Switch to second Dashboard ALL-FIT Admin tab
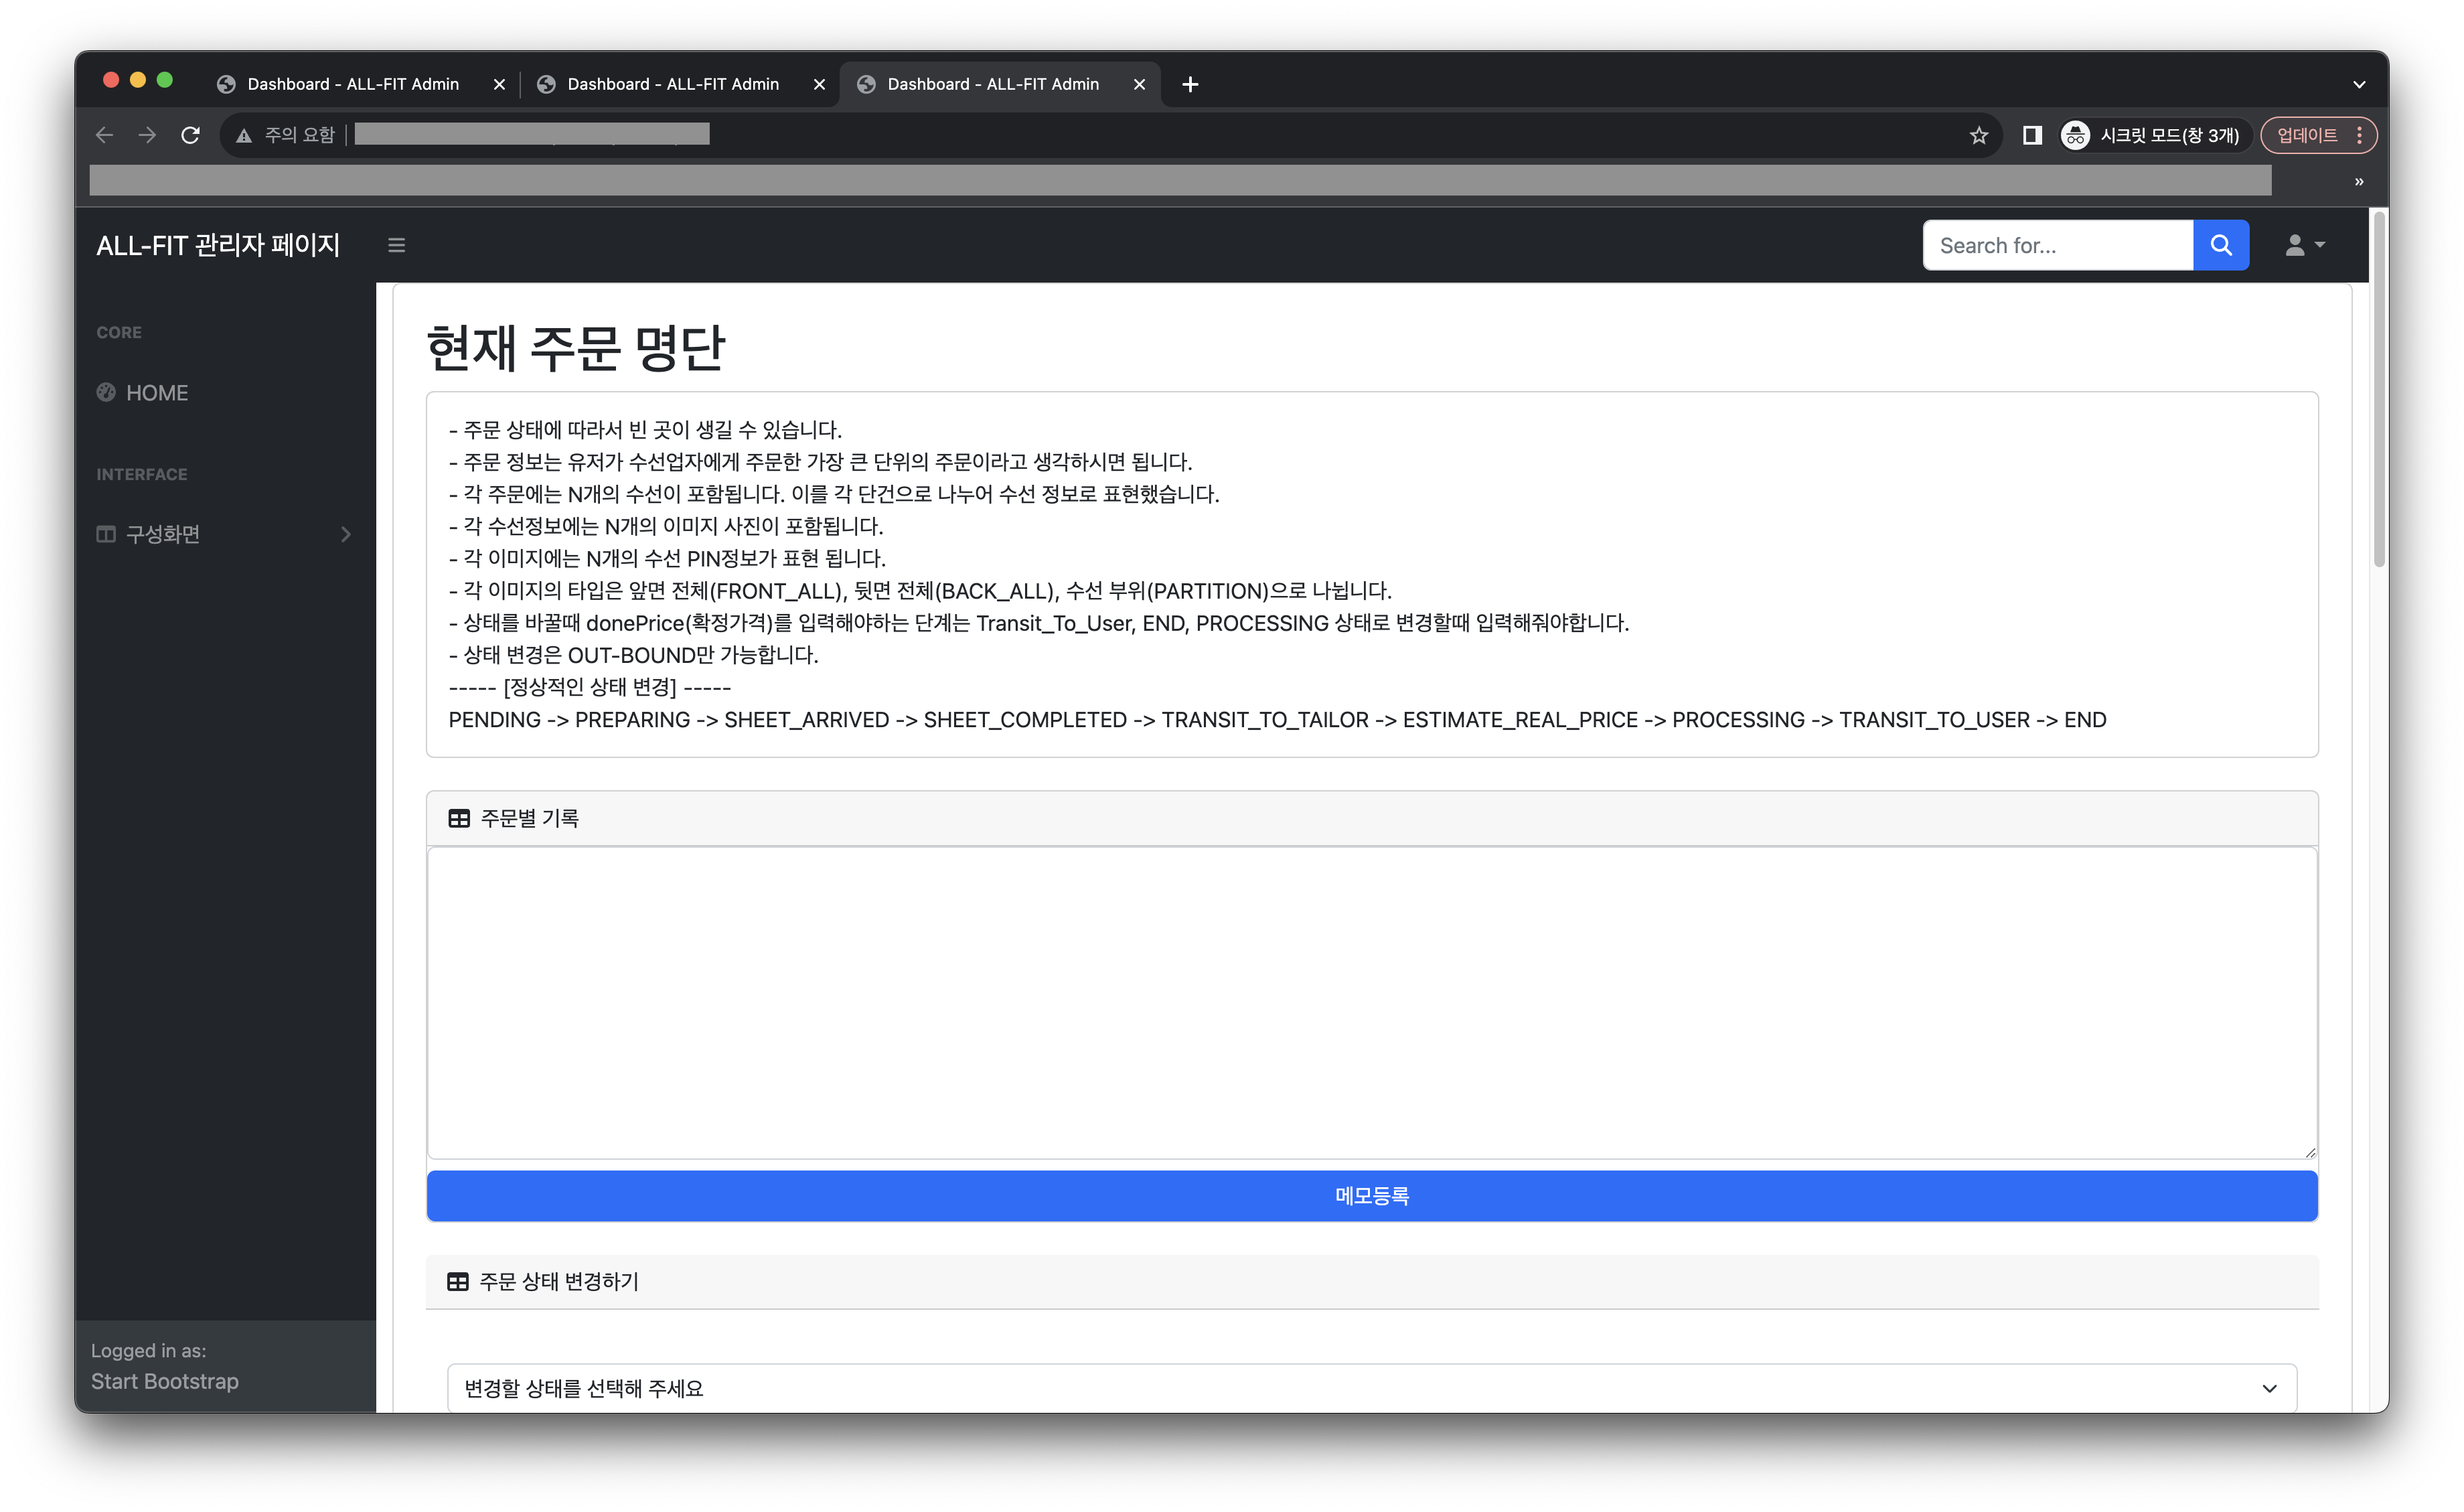Image resolution: width=2464 pixels, height=1512 pixels. click(672, 84)
